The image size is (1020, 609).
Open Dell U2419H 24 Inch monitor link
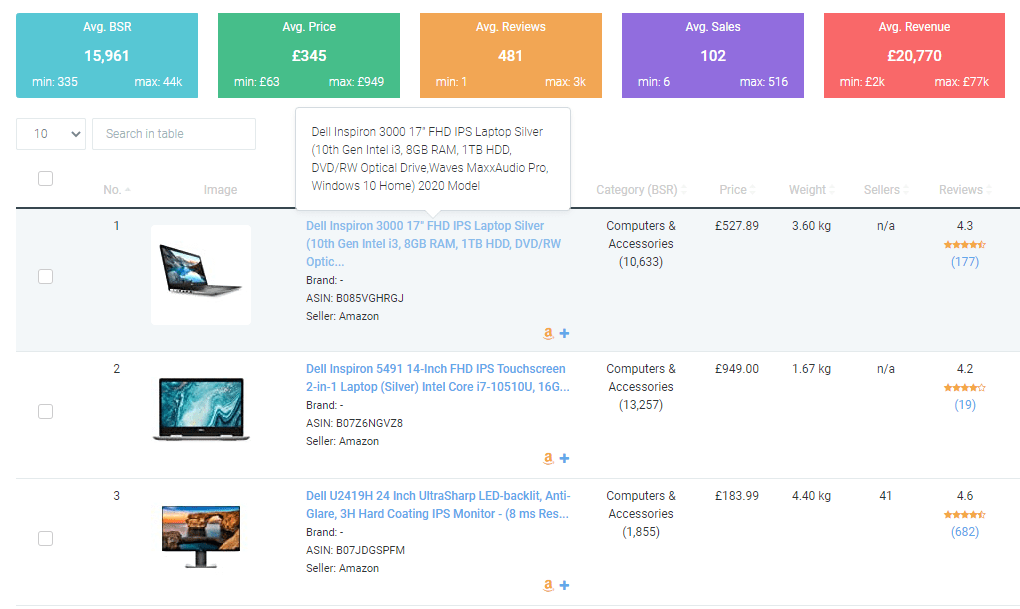pyautogui.click(x=438, y=504)
